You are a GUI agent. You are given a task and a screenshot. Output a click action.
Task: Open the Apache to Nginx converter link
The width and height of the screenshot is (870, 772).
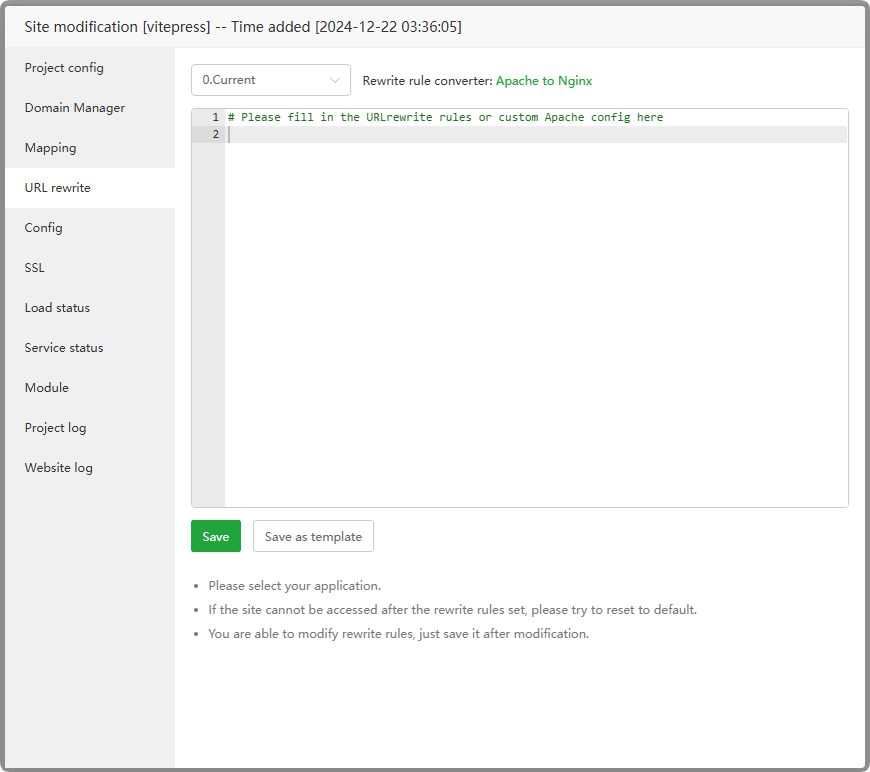(x=544, y=81)
